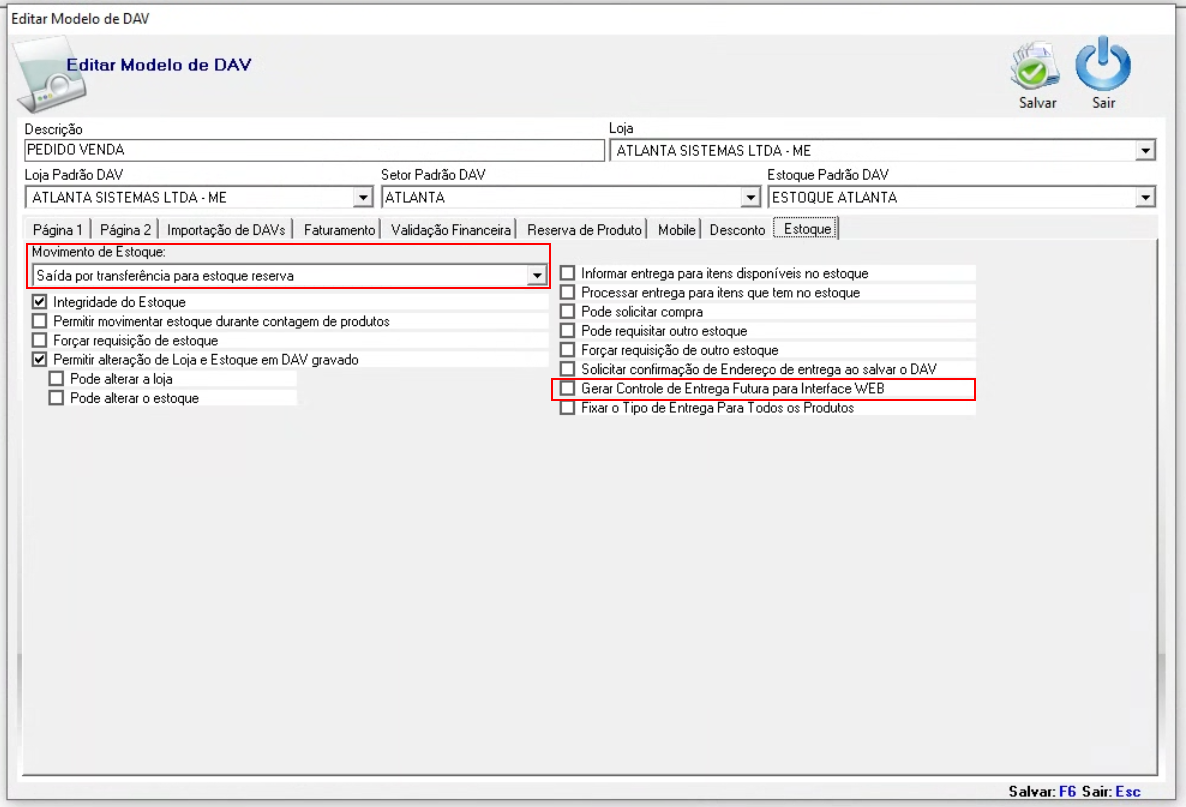Viewport: 1186px width, 807px height.
Task: Toggle the Integridade do Estoque checkbox
Action: click(40, 302)
